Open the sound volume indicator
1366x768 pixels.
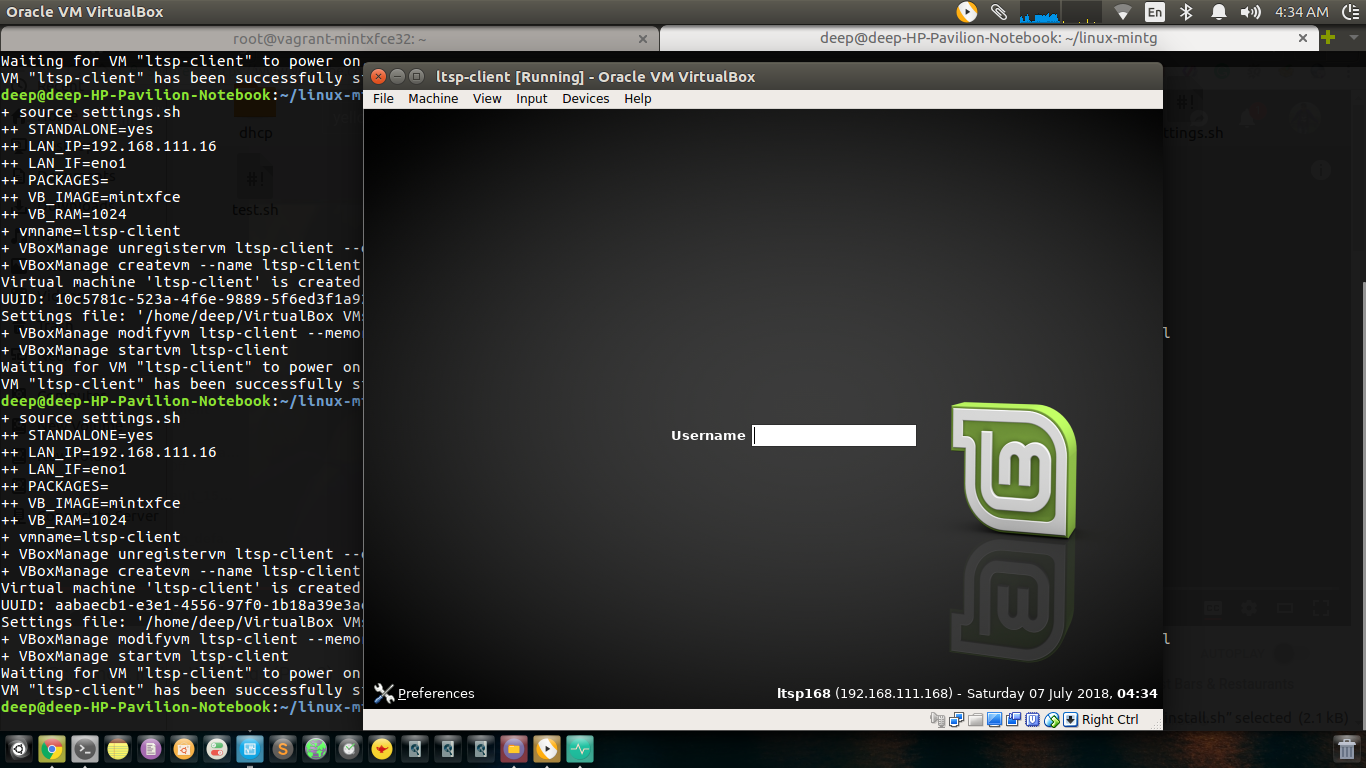click(x=1251, y=12)
